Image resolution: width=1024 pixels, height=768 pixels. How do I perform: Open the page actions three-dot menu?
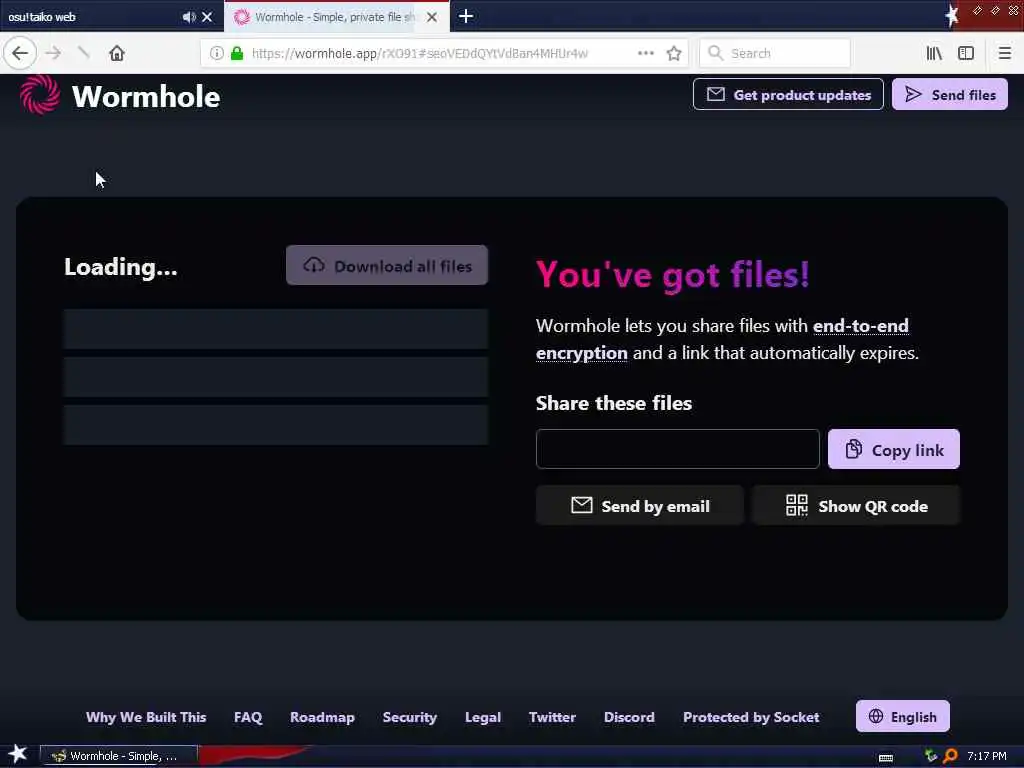tap(645, 53)
